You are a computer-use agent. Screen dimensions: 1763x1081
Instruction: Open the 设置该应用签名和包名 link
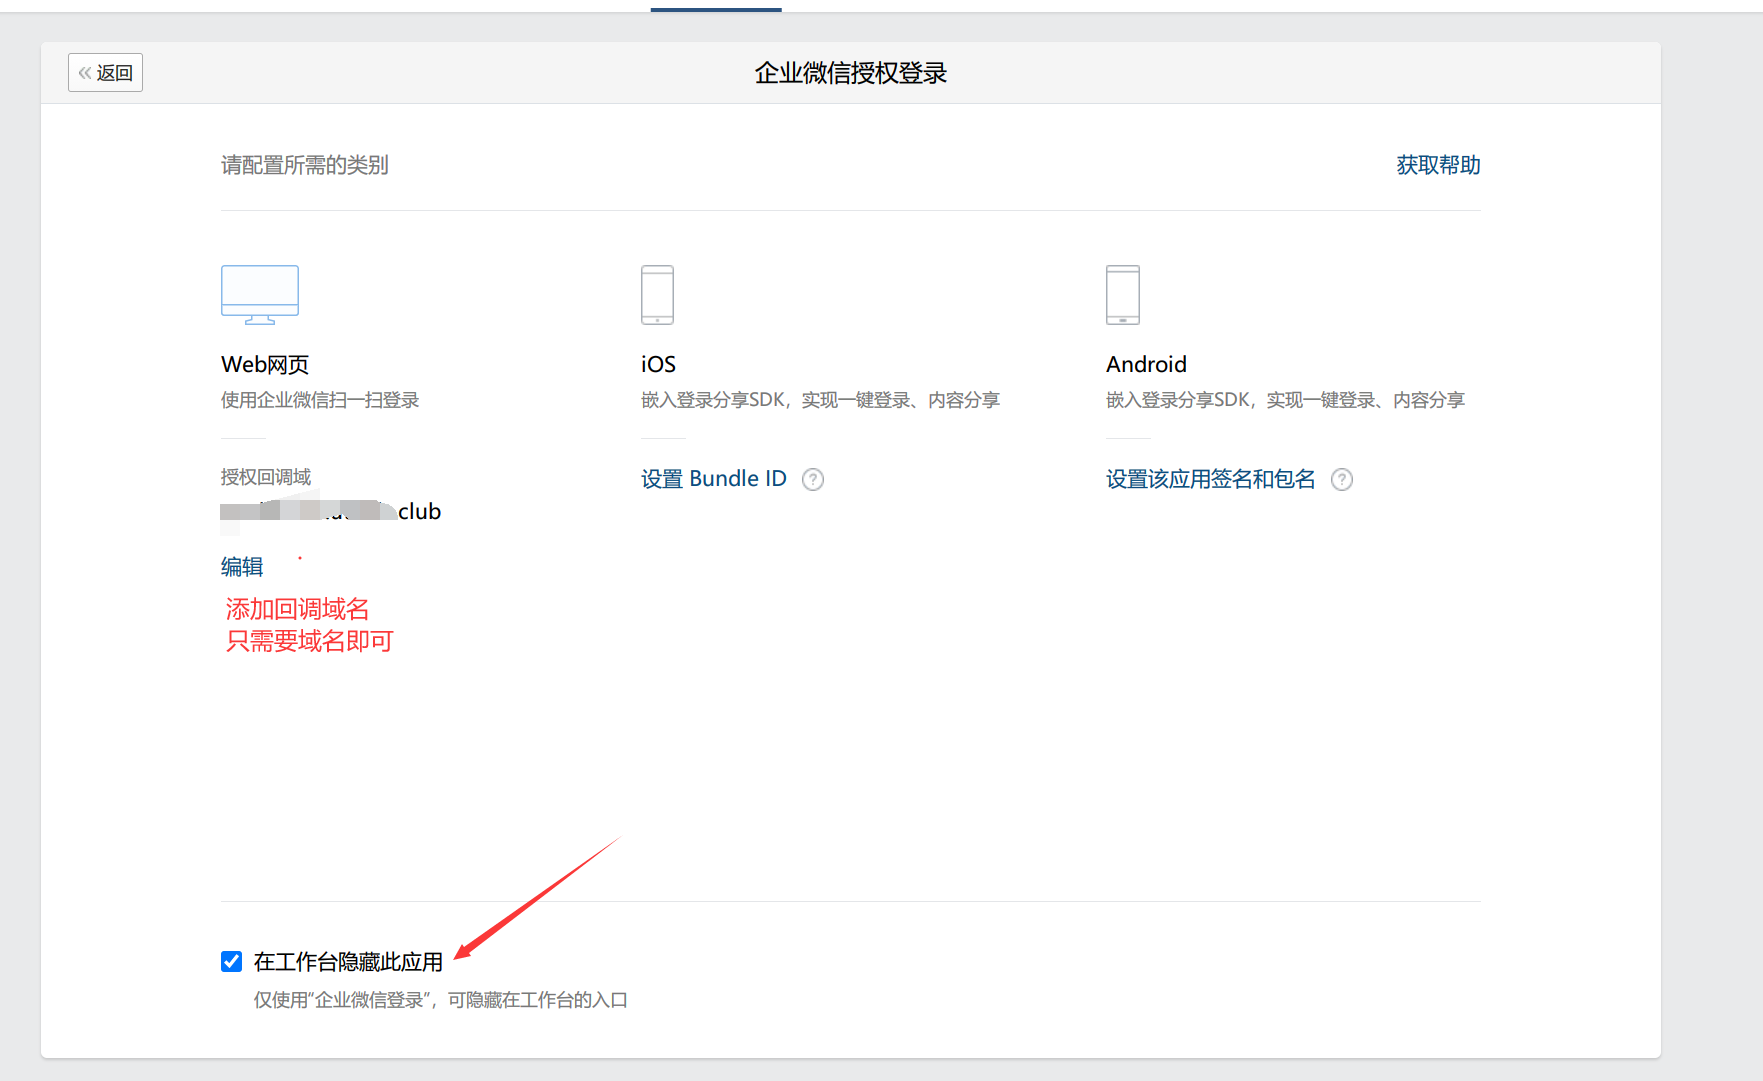coord(1210,479)
